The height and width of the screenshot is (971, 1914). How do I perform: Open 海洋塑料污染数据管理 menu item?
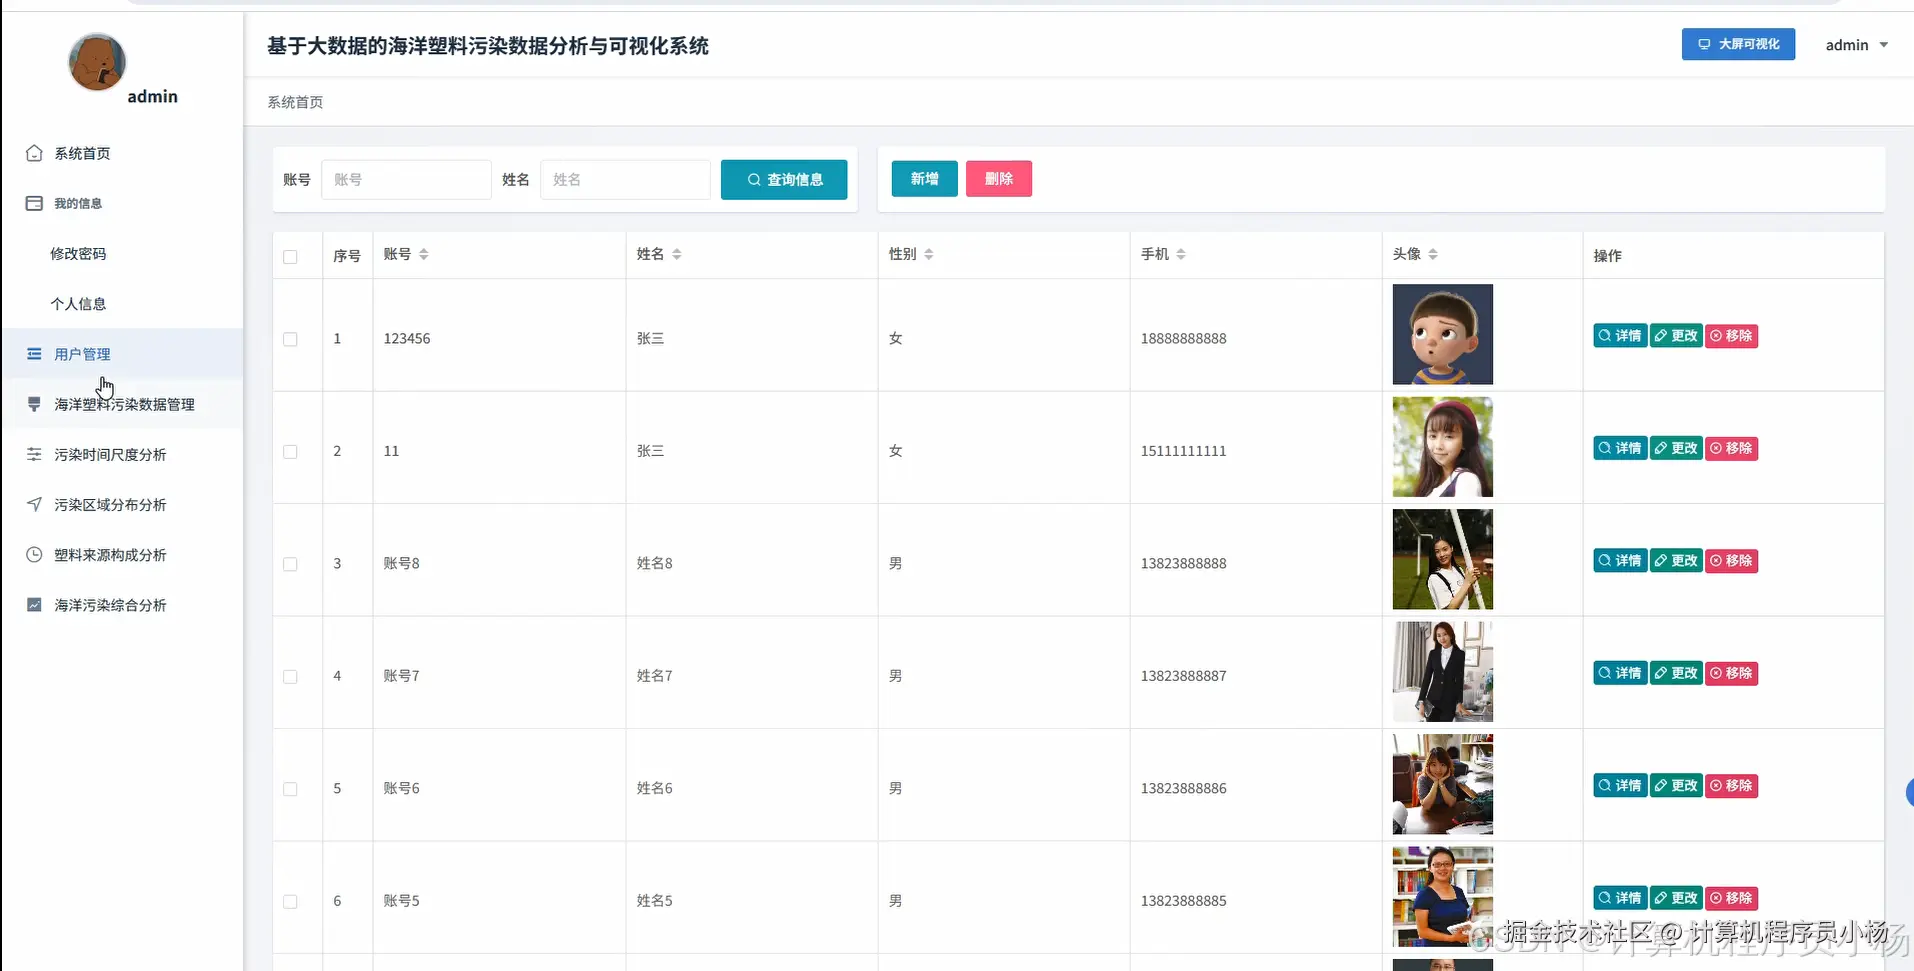[x=122, y=404]
